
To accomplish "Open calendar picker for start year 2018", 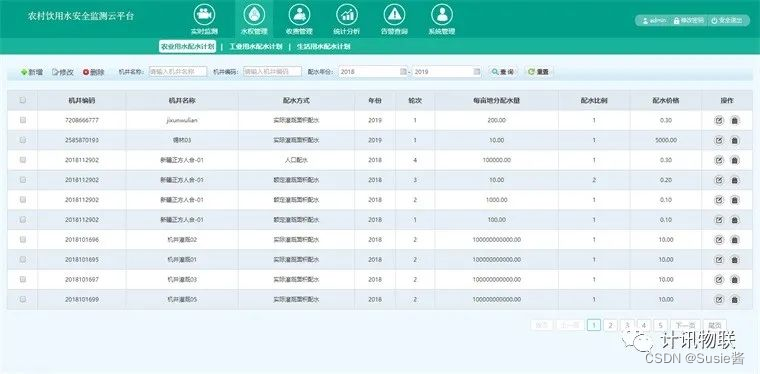I will tap(403, 72).
